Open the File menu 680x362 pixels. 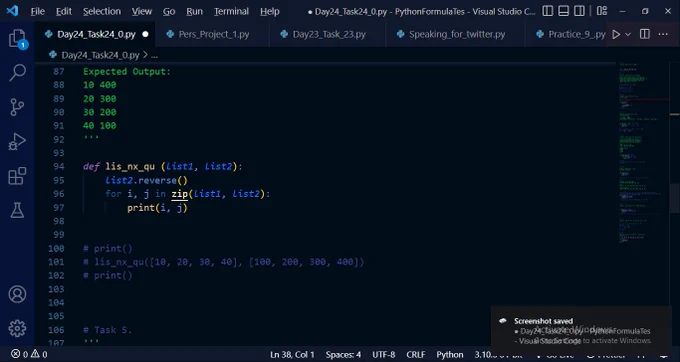pyautogui.click(x=38, y=12)
